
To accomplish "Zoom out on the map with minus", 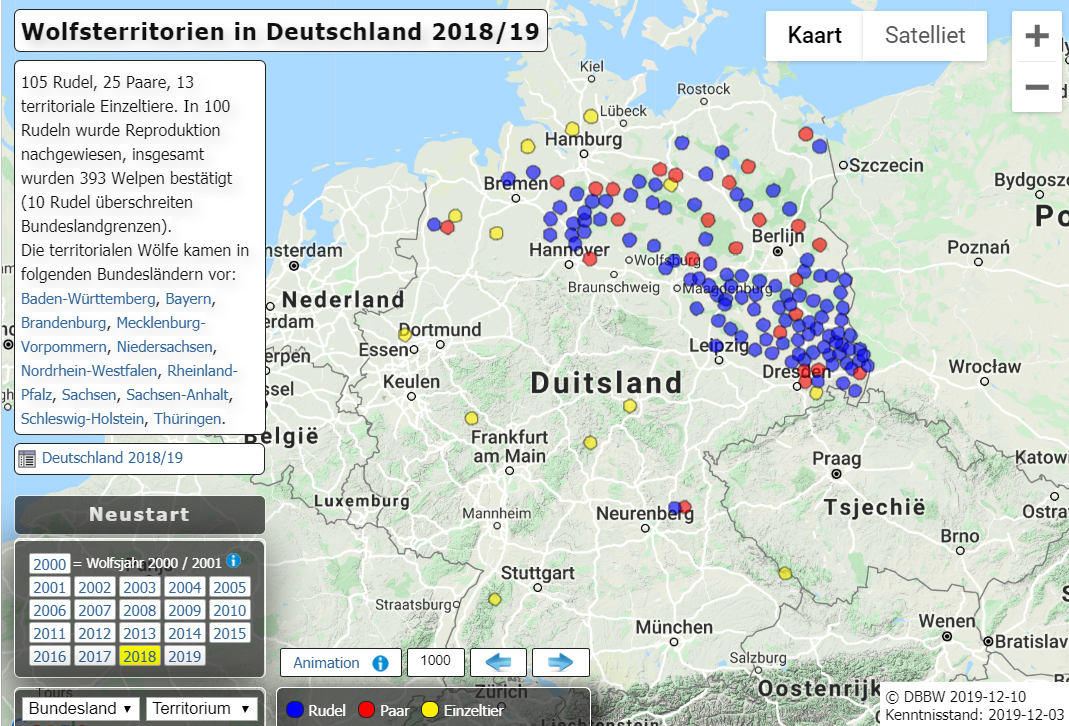I will click(1036, 88).
